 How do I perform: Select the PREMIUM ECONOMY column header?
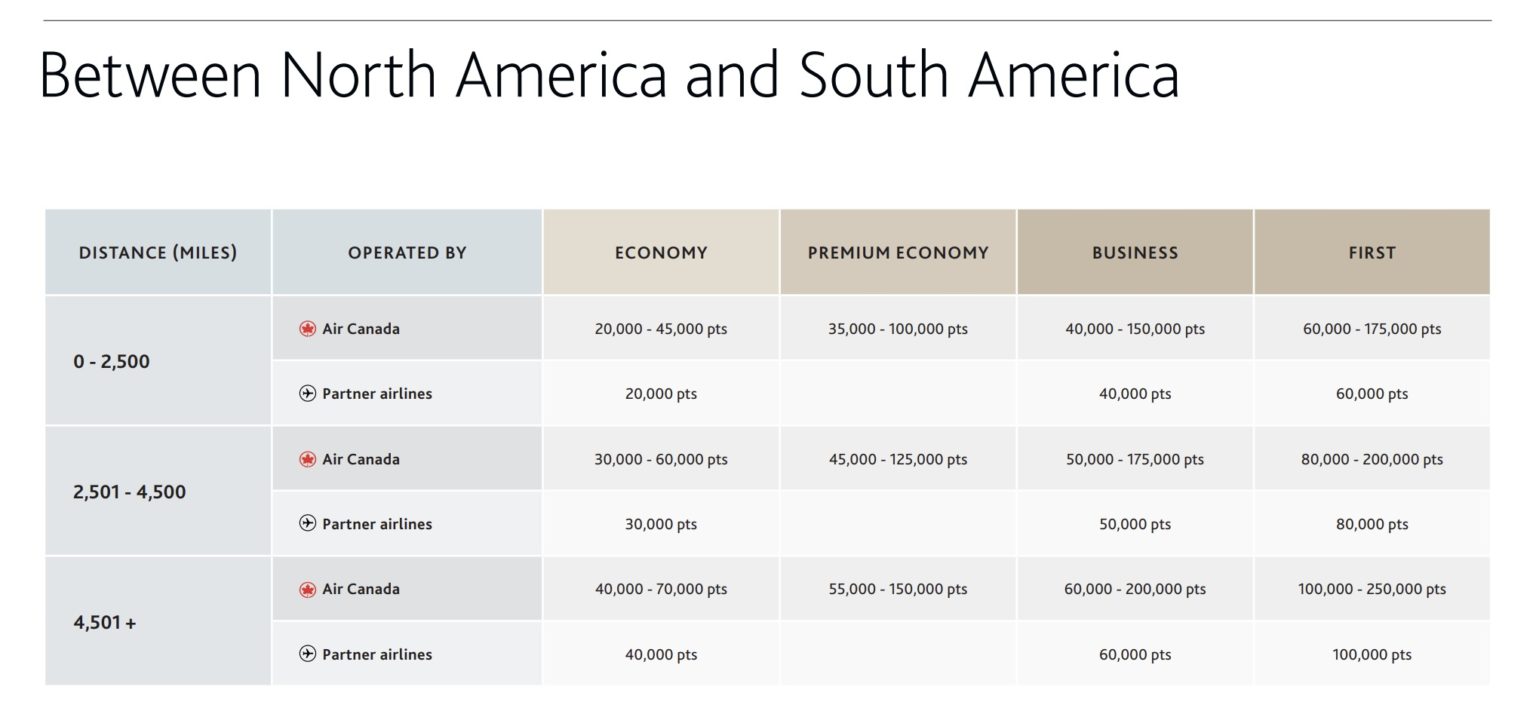[898, 253]
